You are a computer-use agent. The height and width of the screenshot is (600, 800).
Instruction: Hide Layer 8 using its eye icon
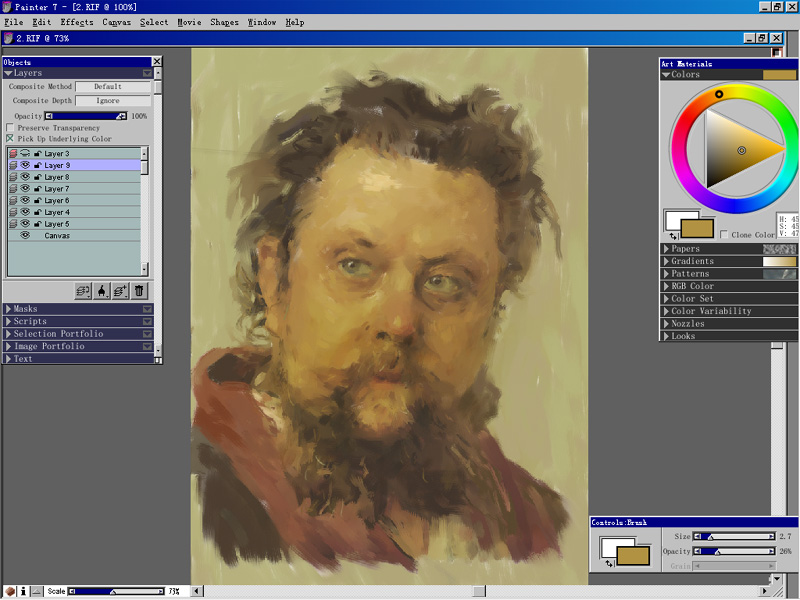pos(25,177)
